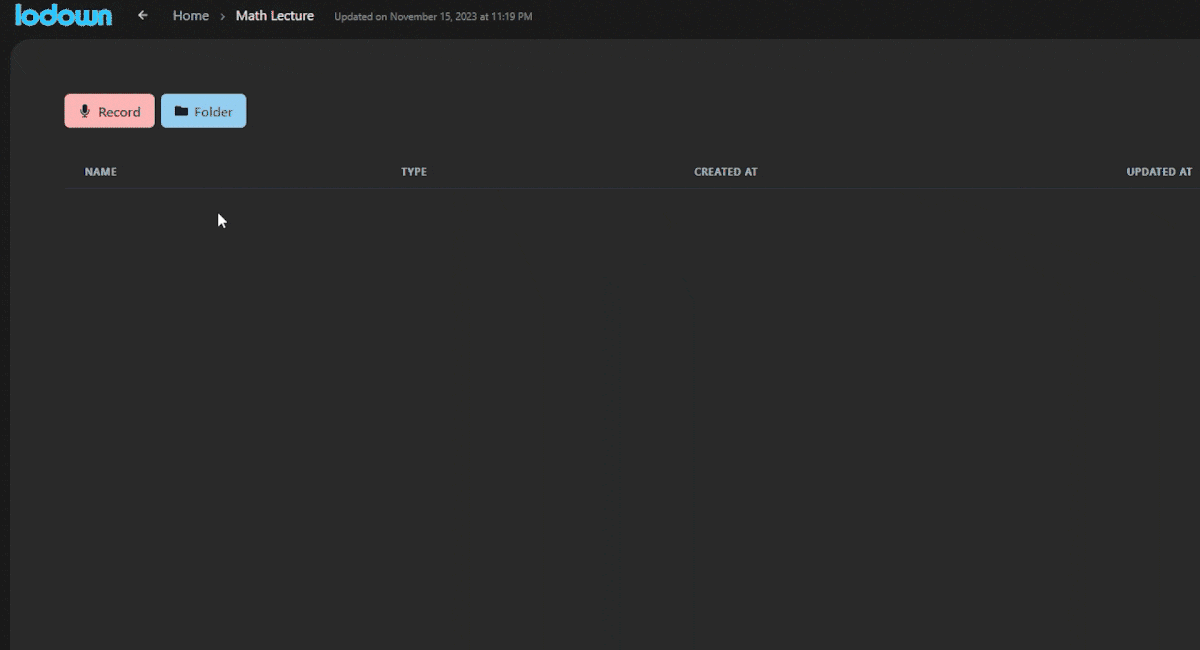Start a new recording with Record
This screenshot has height=650, width=1200.
(110, 111)
